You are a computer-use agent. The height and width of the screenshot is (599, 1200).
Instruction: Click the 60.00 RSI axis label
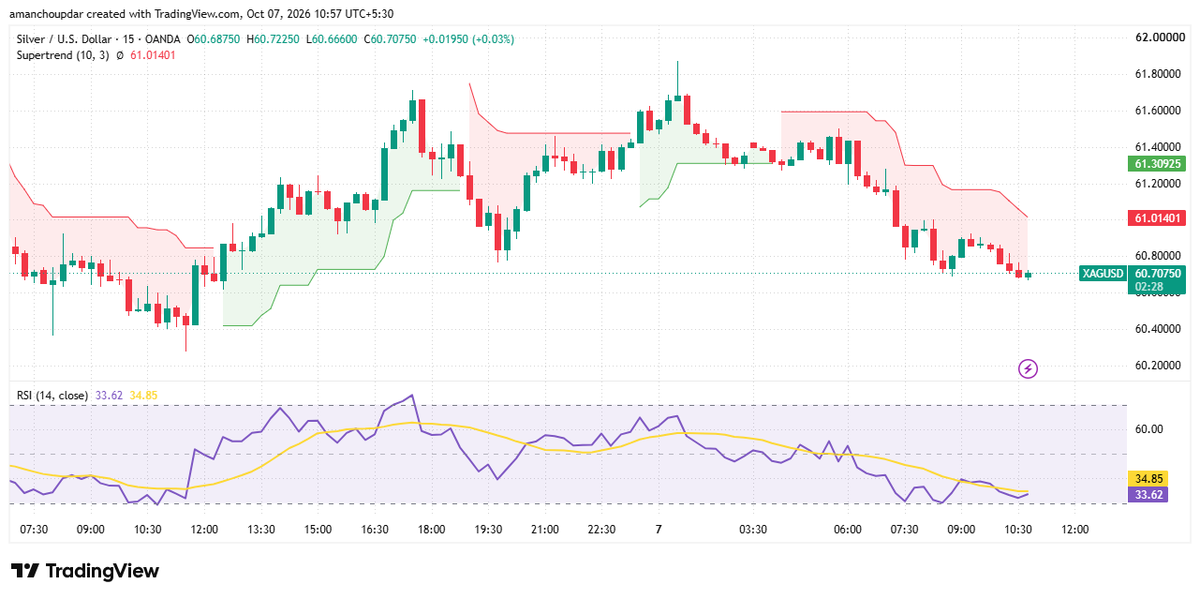tap(1149, 429)
